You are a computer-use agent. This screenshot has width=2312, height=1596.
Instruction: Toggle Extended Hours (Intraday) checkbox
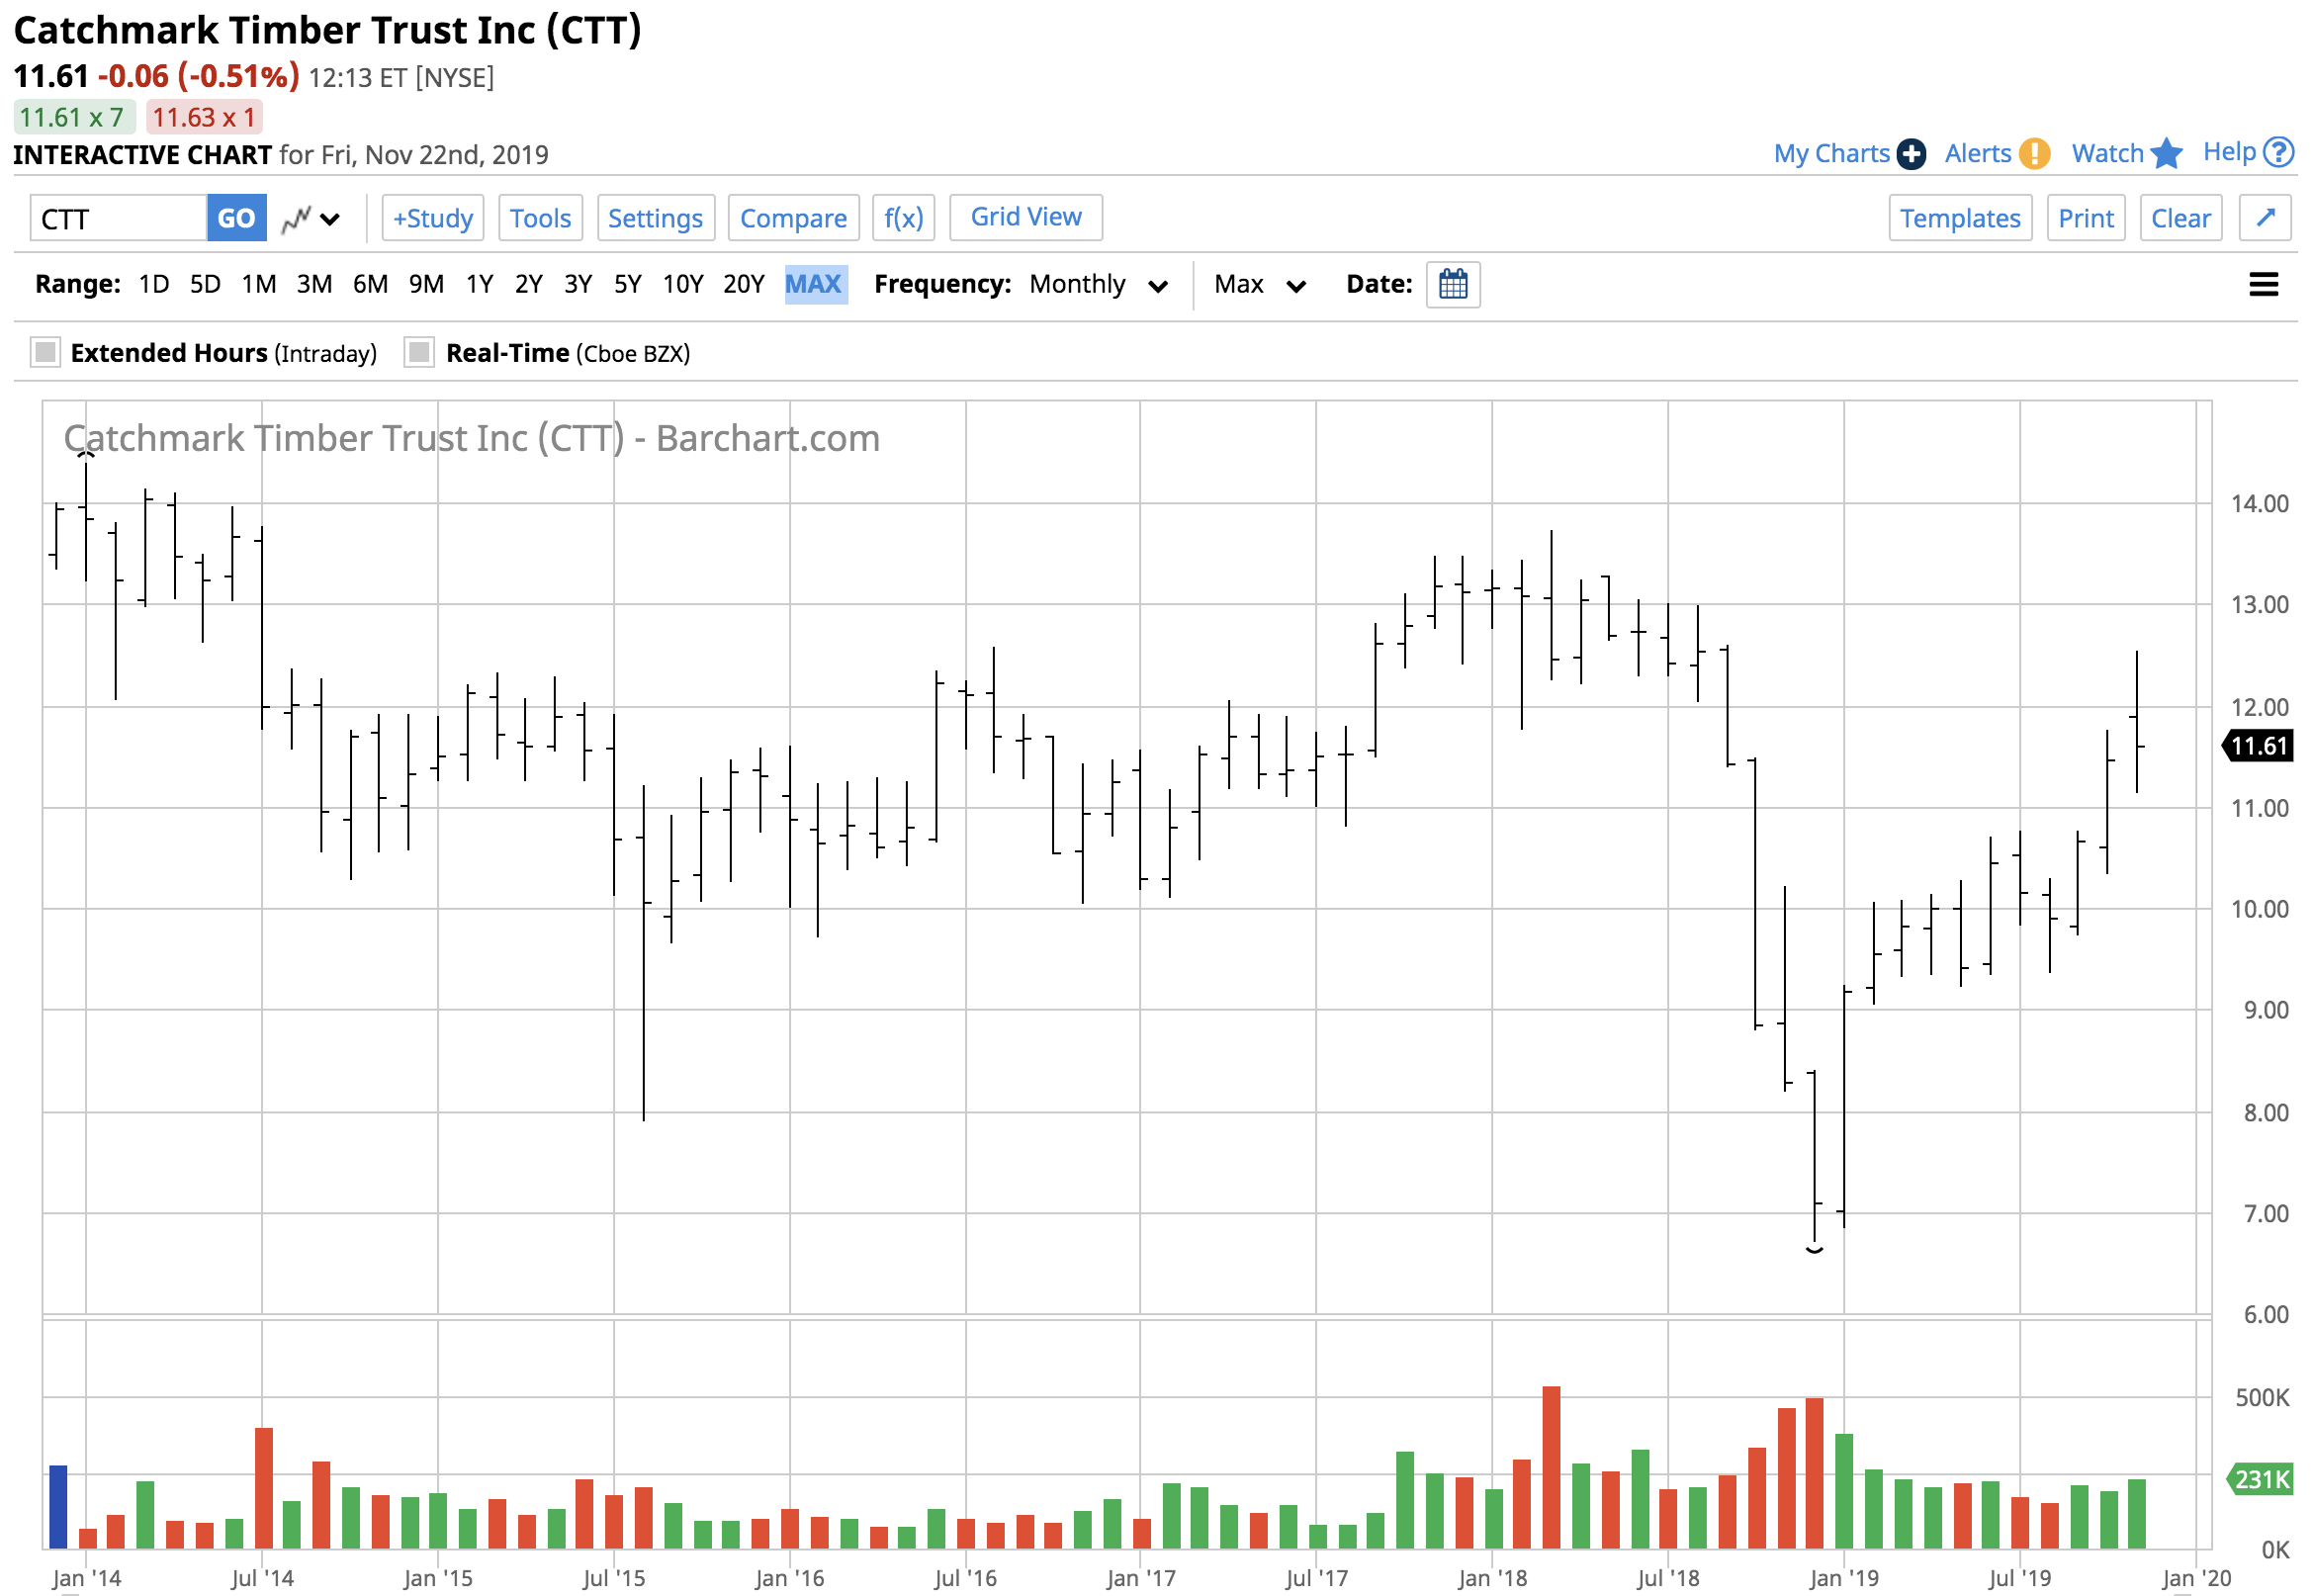click(45, 352)
